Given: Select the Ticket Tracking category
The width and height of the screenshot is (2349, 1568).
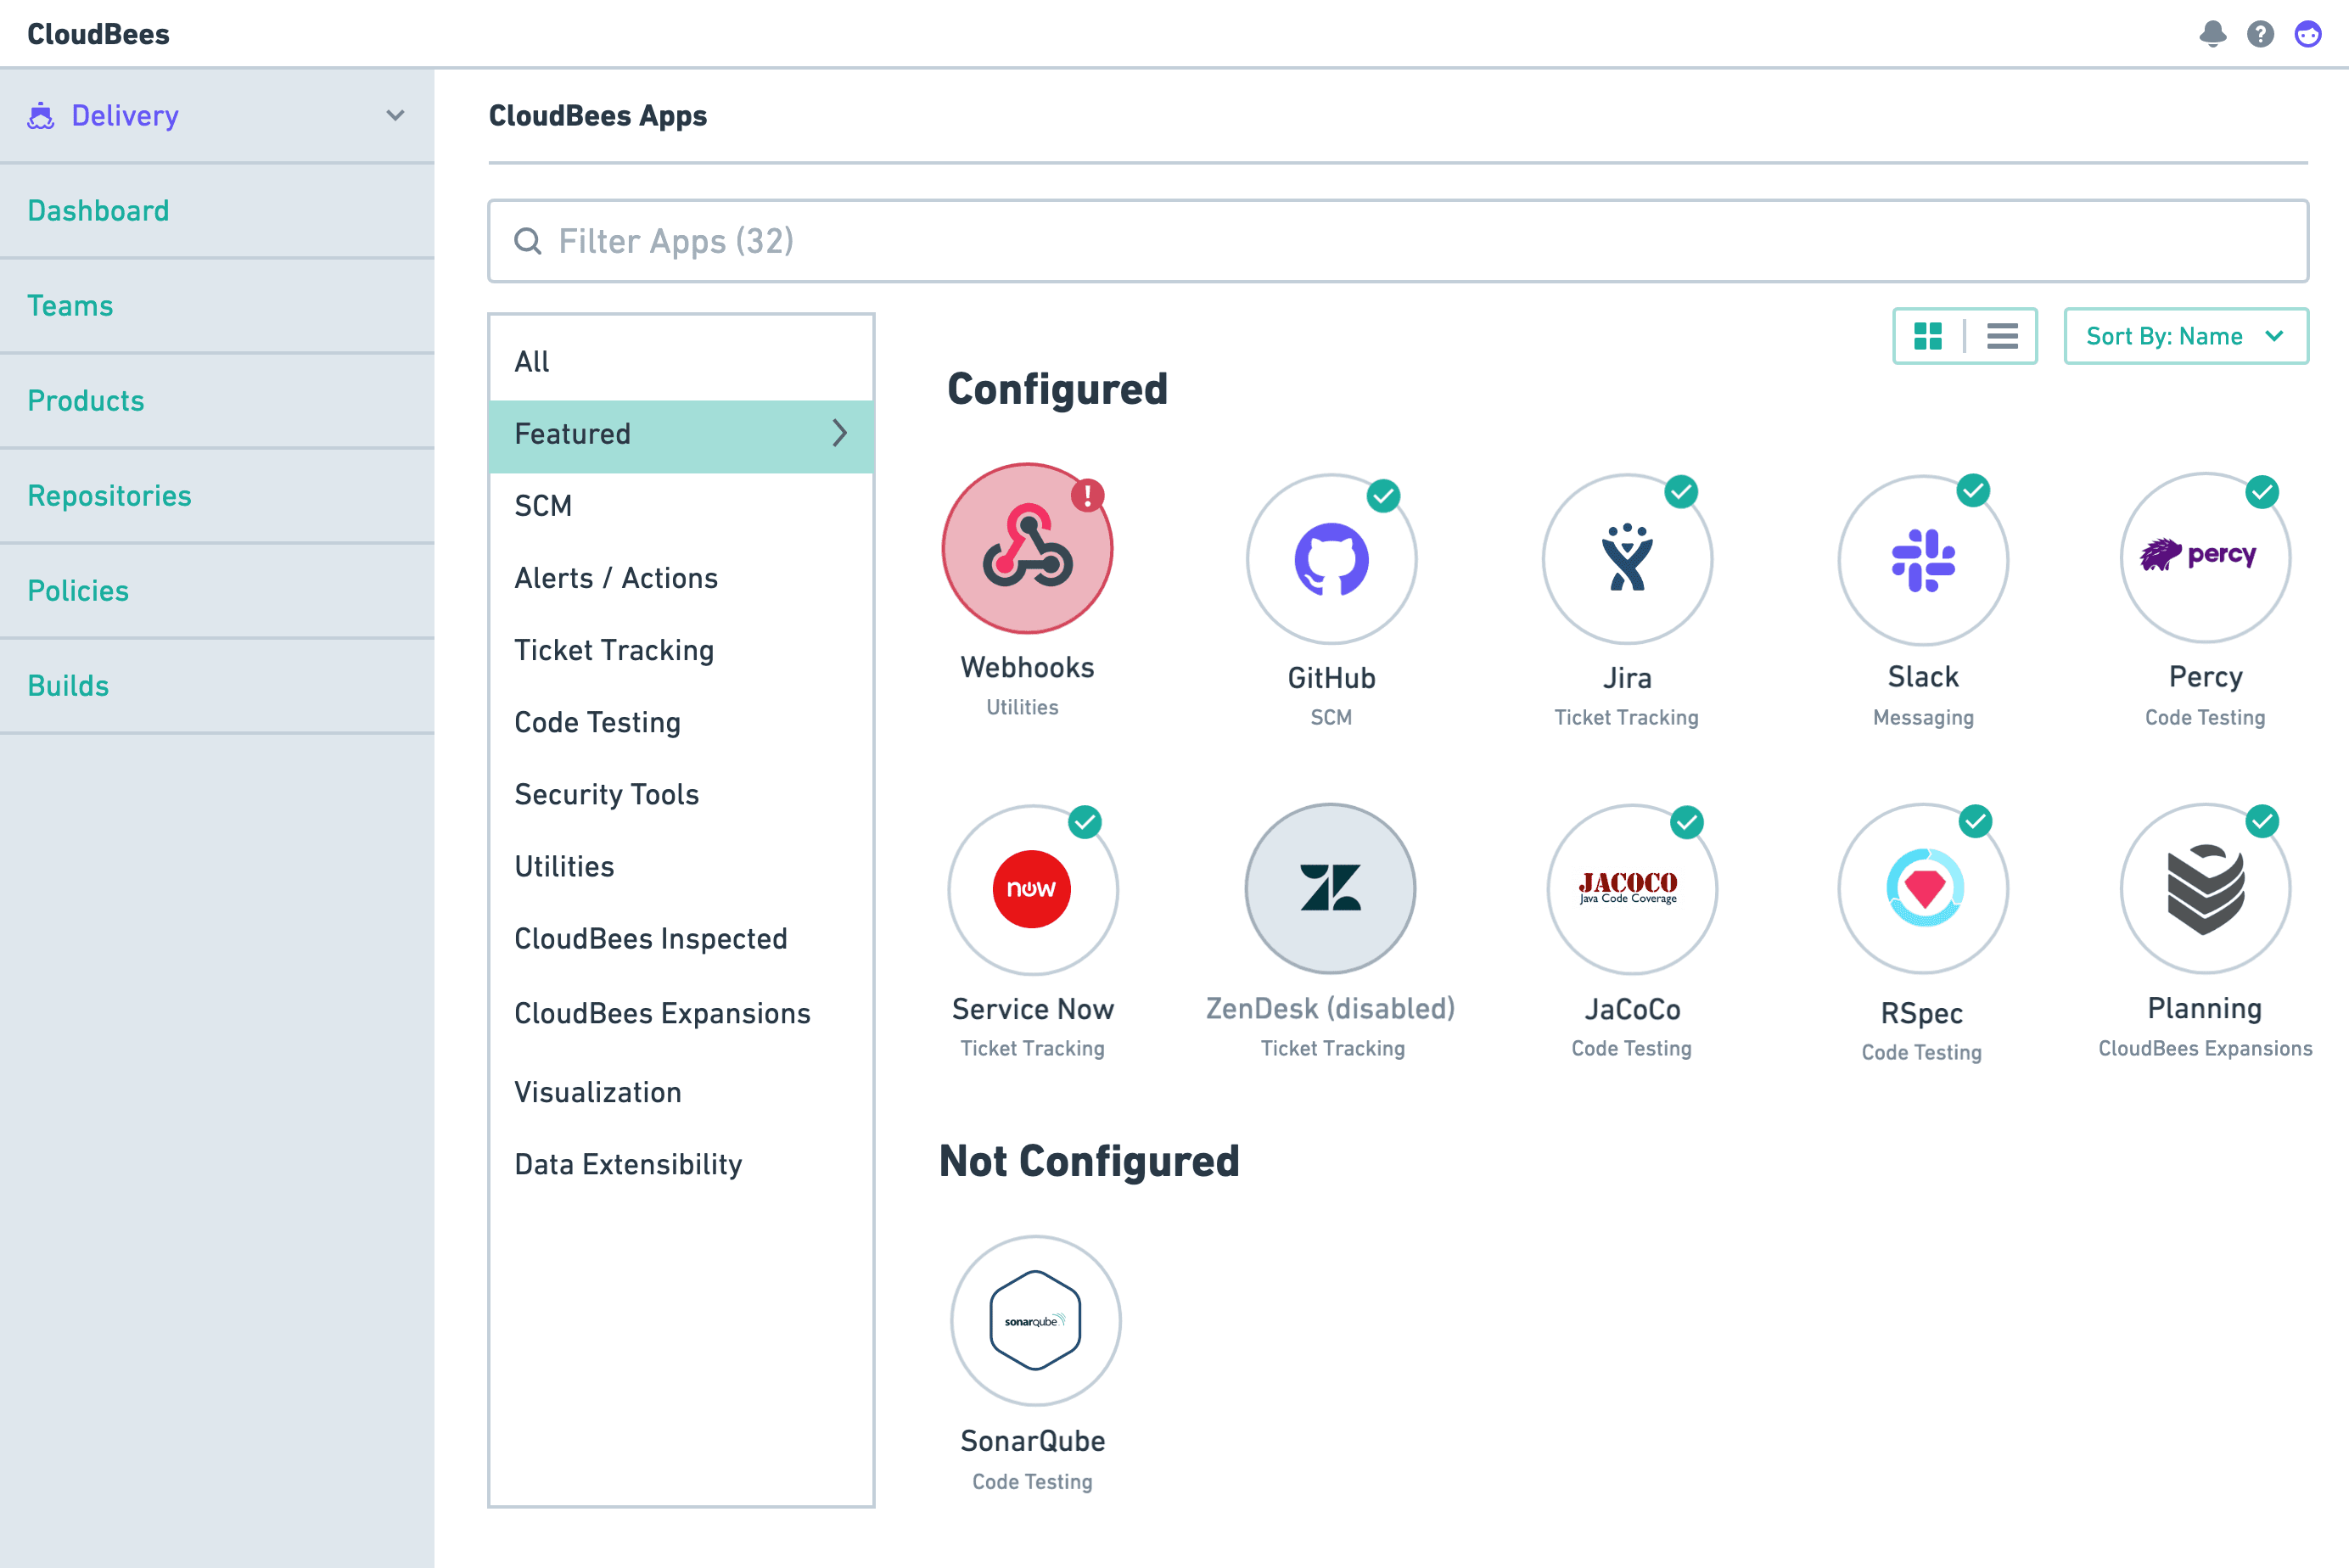Looking at the screenshot, I should pyautogui.click(x=614, y=650).
